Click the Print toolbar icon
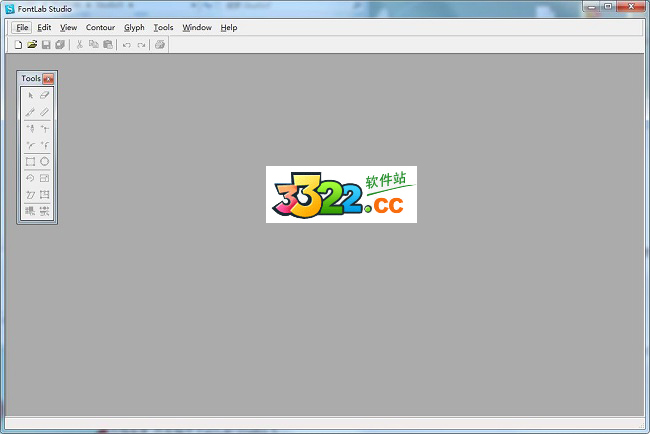The height and width of the screenshot is (434, 650). pyautogui.click(x=160, y=45)
